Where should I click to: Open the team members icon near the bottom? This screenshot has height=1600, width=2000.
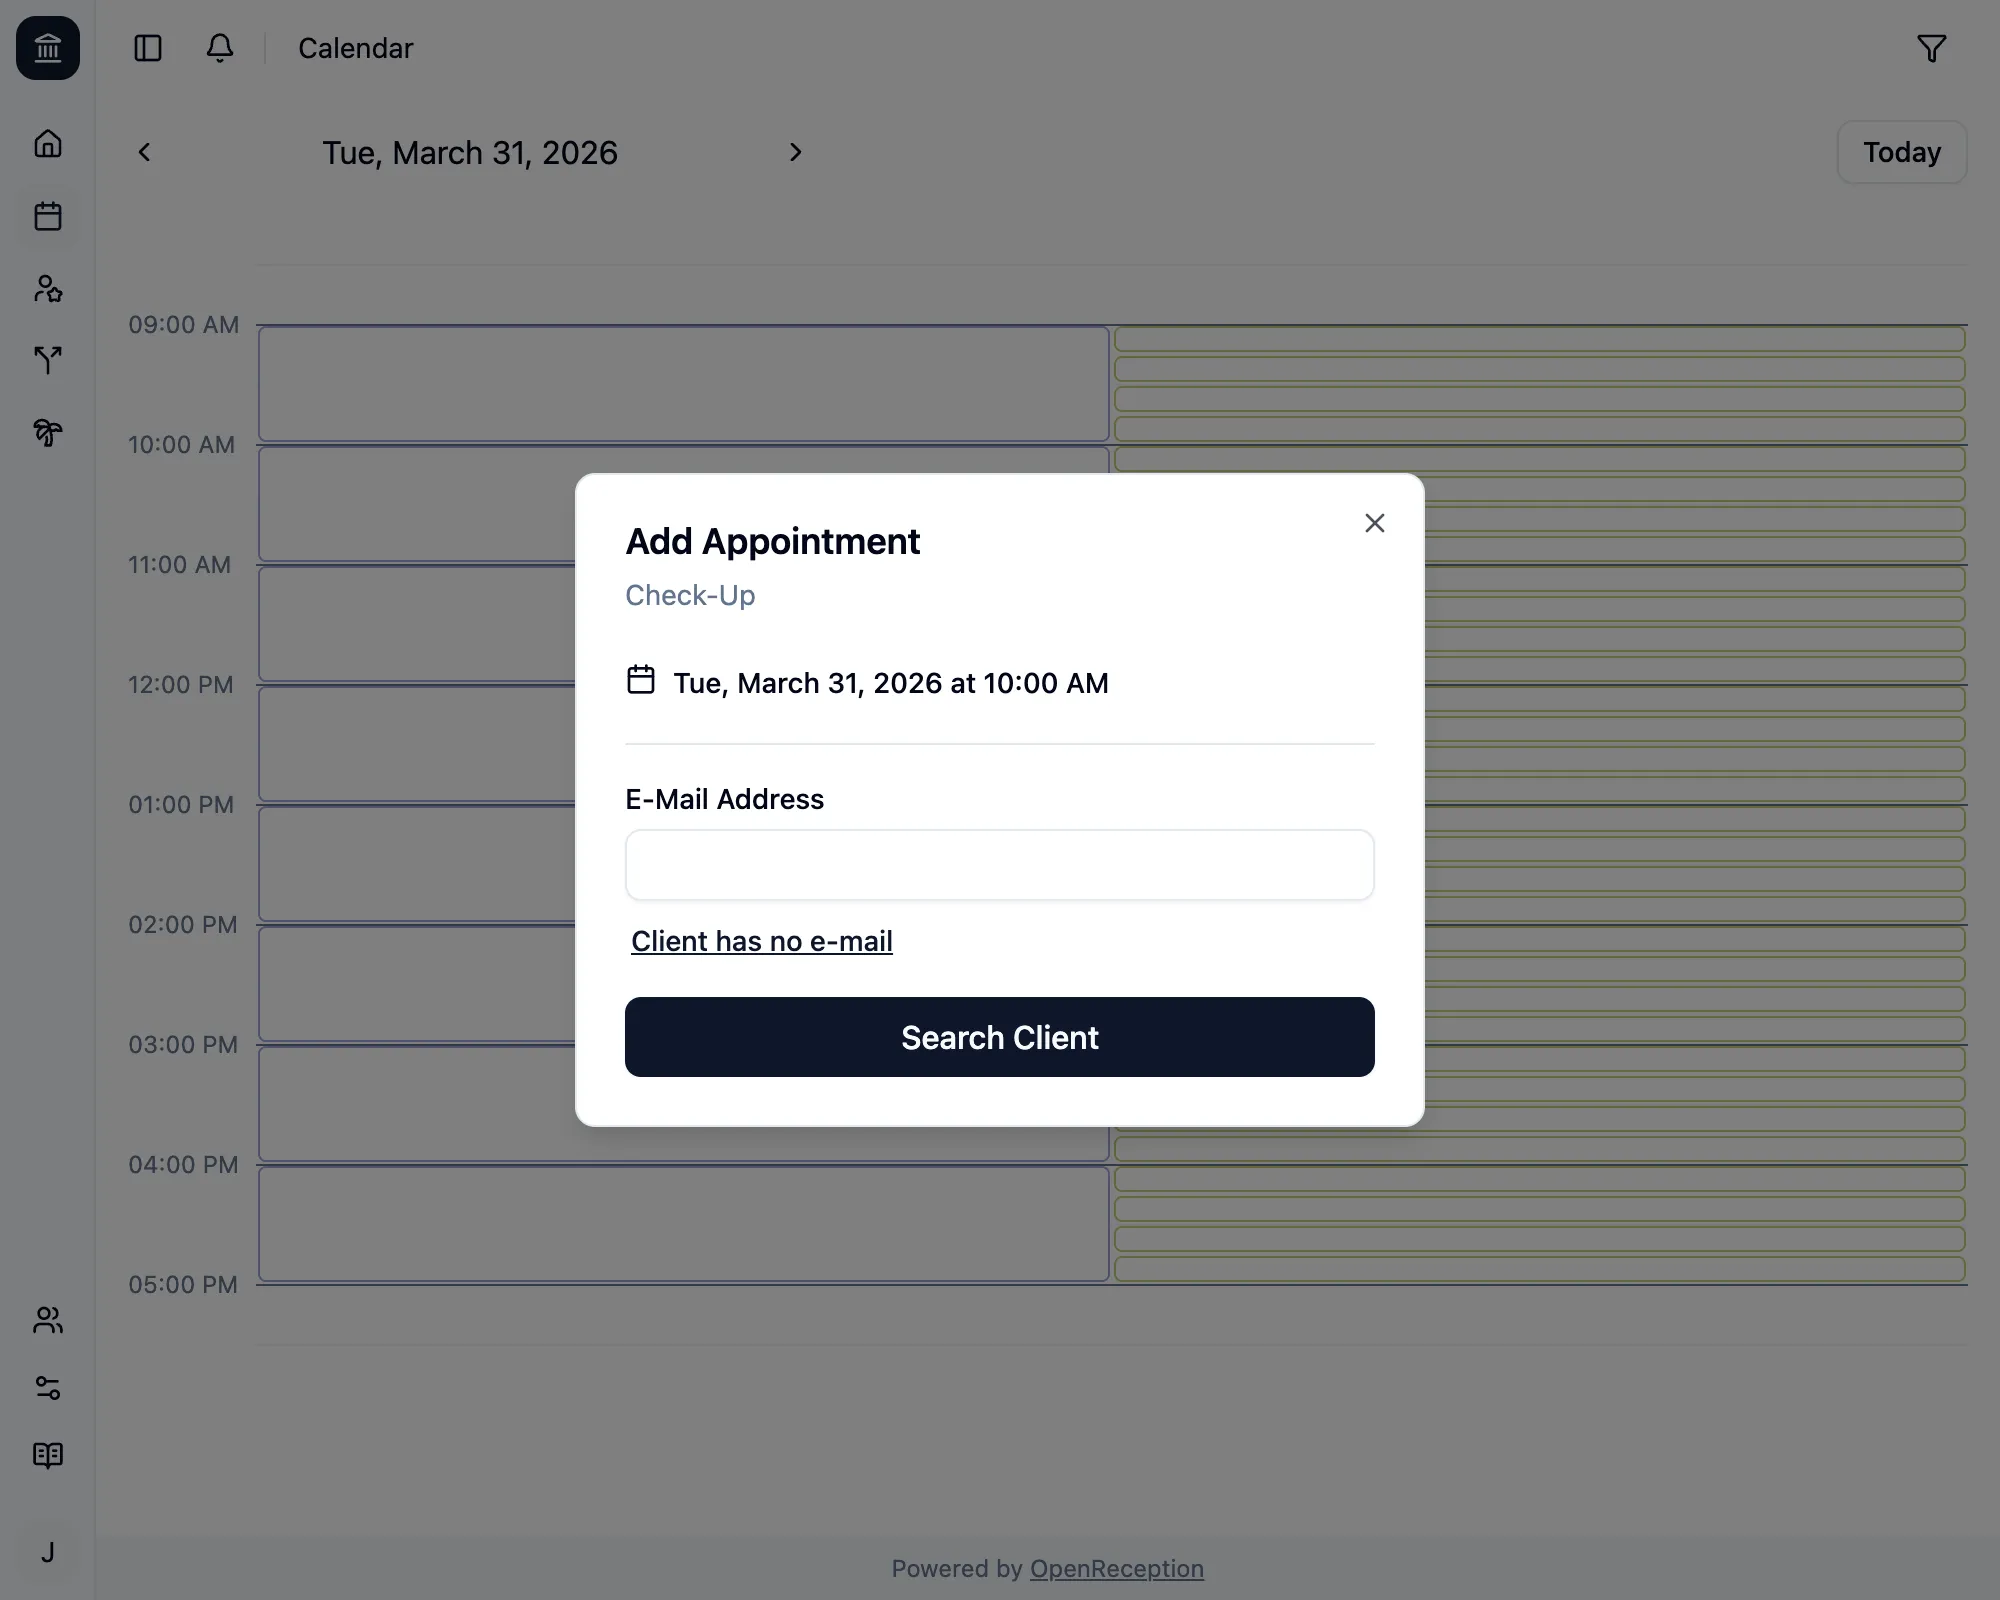[47, 1321]
